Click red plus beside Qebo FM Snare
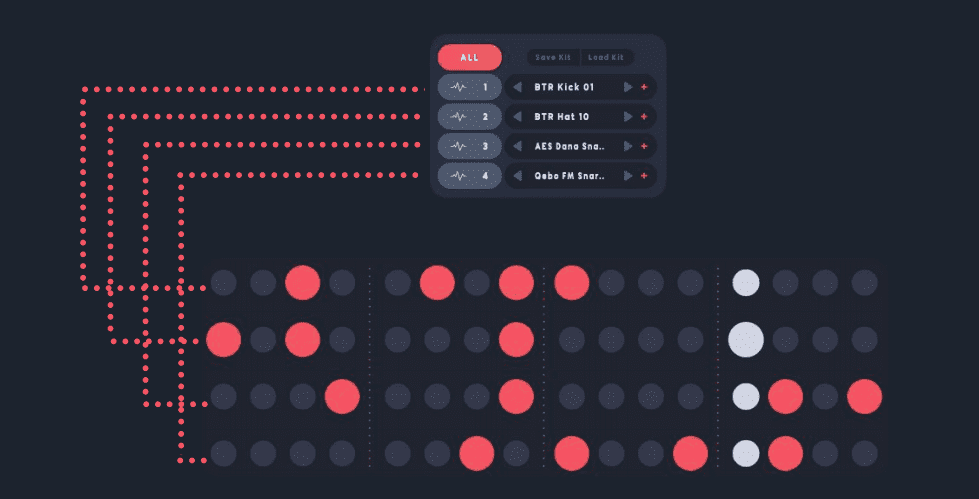The width and height of the screenshot is (979, 499). point(644,176)
